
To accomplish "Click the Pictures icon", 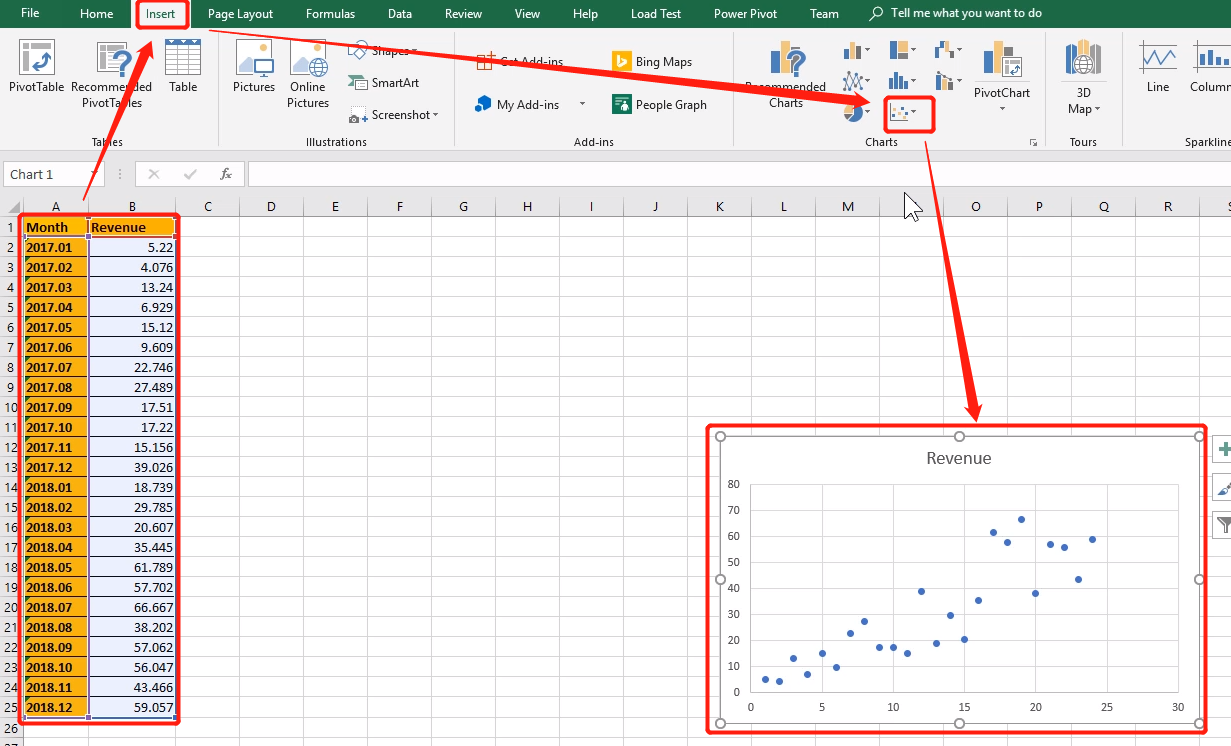I will point(254,58).
